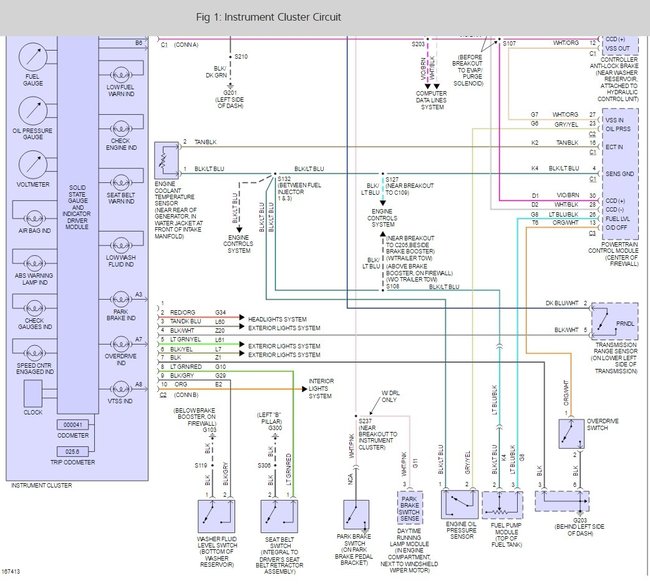This screenshot has width=650, height=588.
Task: Select the Park Brake indicator lamp symbol
Action: click(121, 299)
